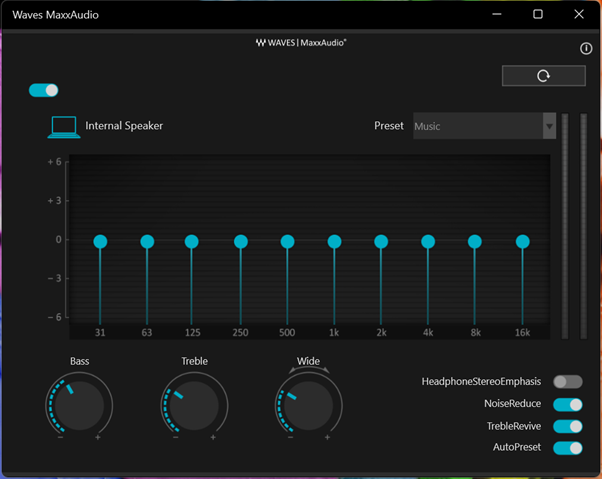The width and height of the screenshot is (602, 479).
Task: Click plus sign beside Bass knob
Action: pos(98,438)
